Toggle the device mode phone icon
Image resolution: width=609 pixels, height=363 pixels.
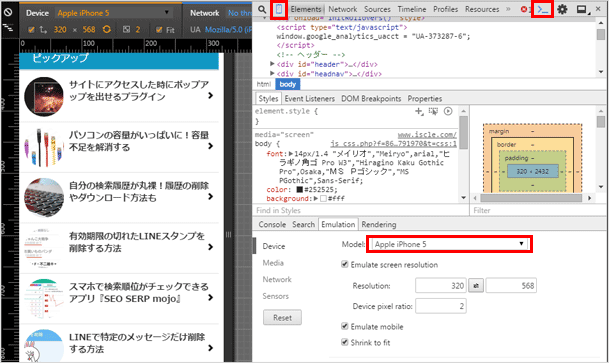pyautogui.click(x=279, y=9)
